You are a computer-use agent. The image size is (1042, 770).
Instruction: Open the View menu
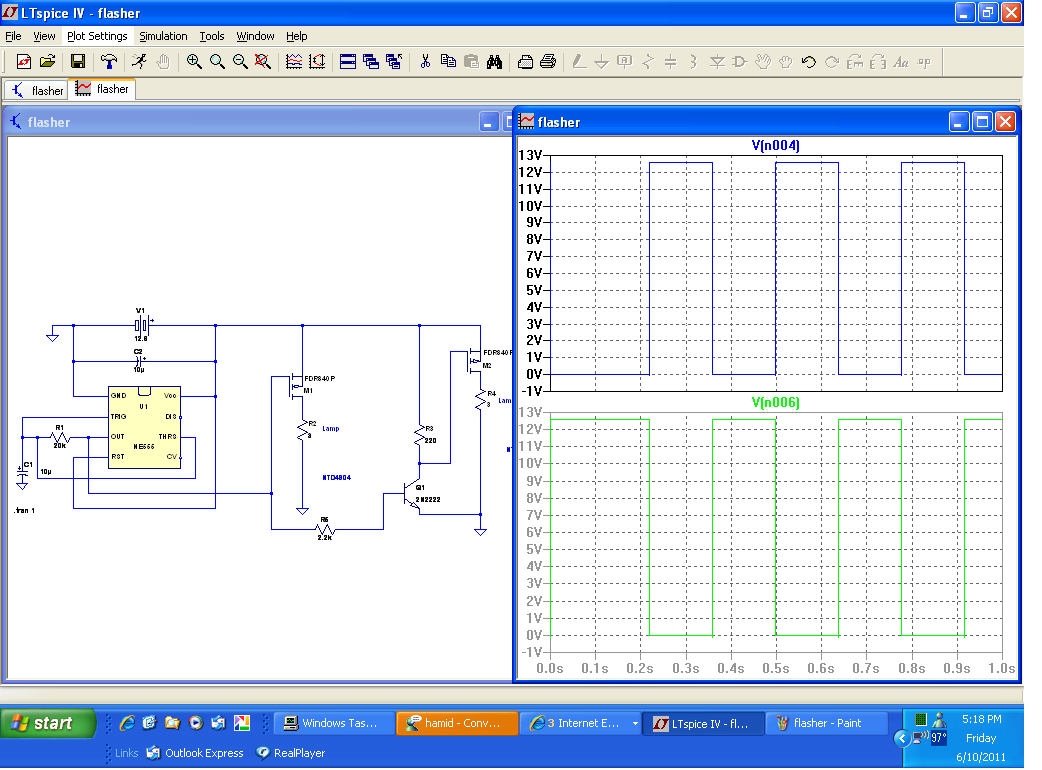click(45, 36)
